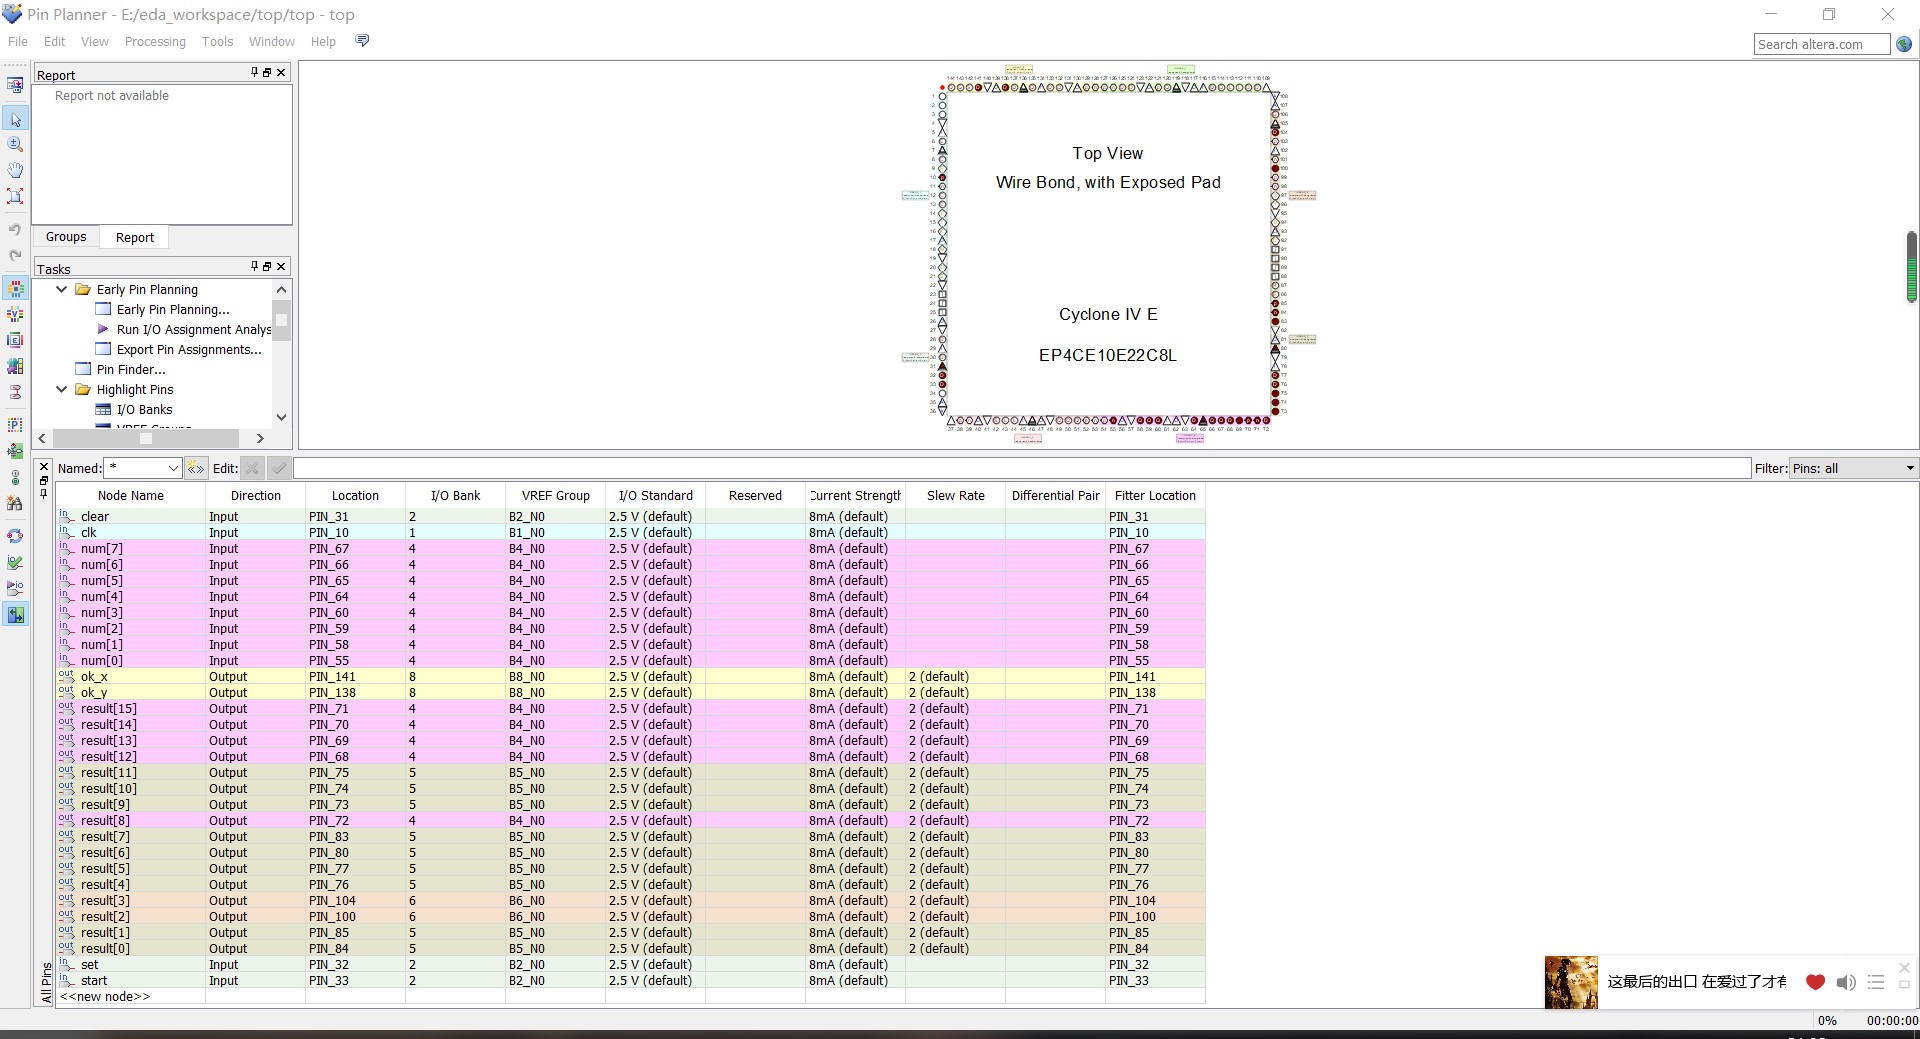This screenshot has width=1920, height=1039.
Task: Open the Tools menu
Action: (217, 42)
